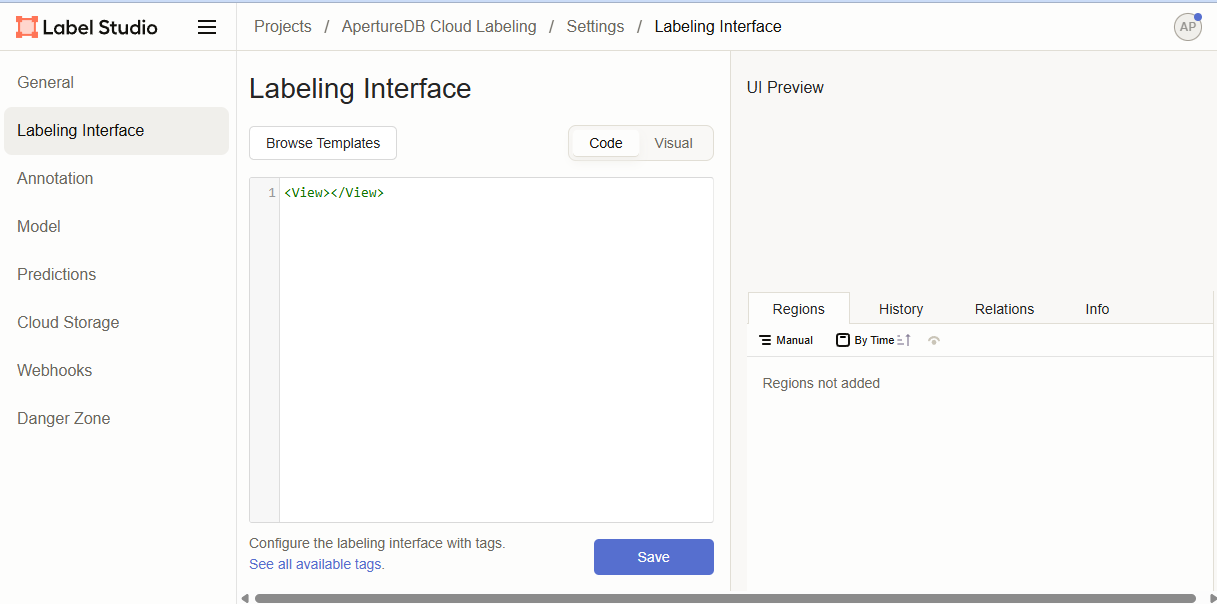Screen dimensions: 1217x604
Task: Switch to the Visual editor view
Action: point(674,143)
